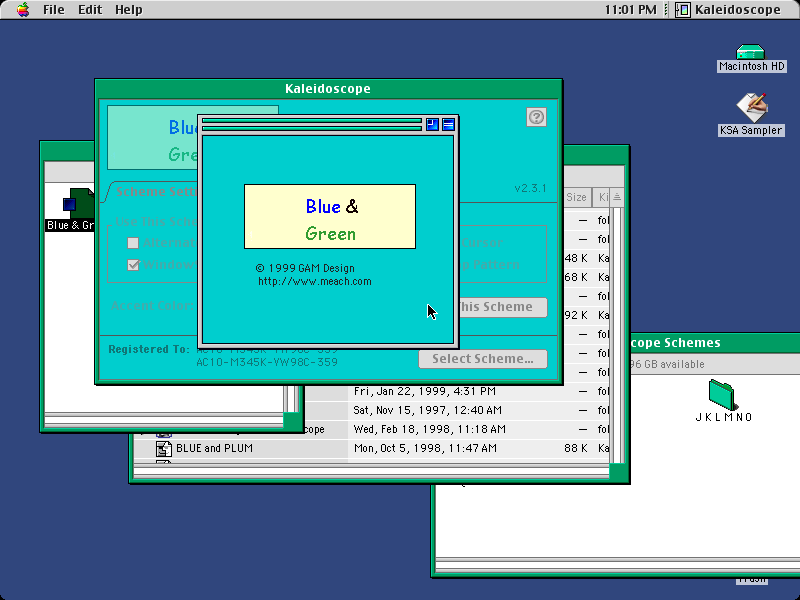Toggle the sort order arrow in the list window
800x600 pixels.
(x=617, y=197)
